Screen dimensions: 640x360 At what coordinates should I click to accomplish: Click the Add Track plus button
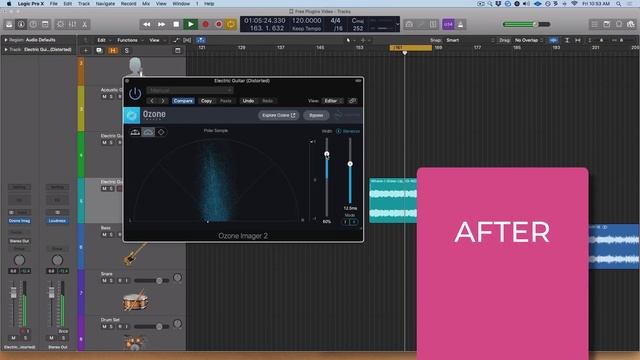86,51
